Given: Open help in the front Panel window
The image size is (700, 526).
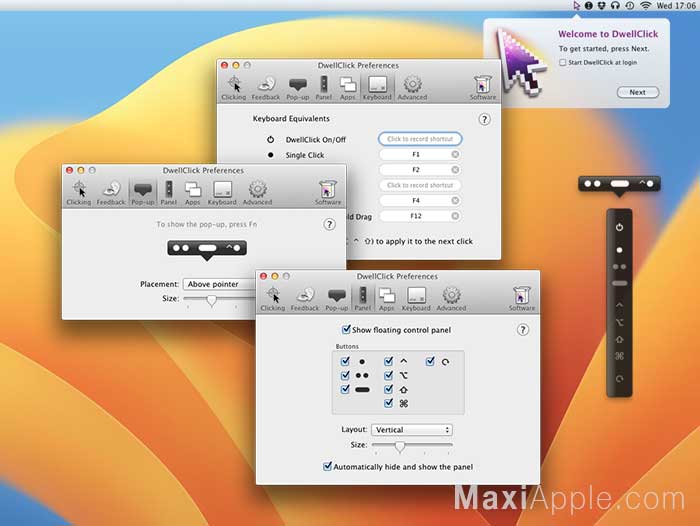Looking at the screenshot, I should [x=523, y=330].
